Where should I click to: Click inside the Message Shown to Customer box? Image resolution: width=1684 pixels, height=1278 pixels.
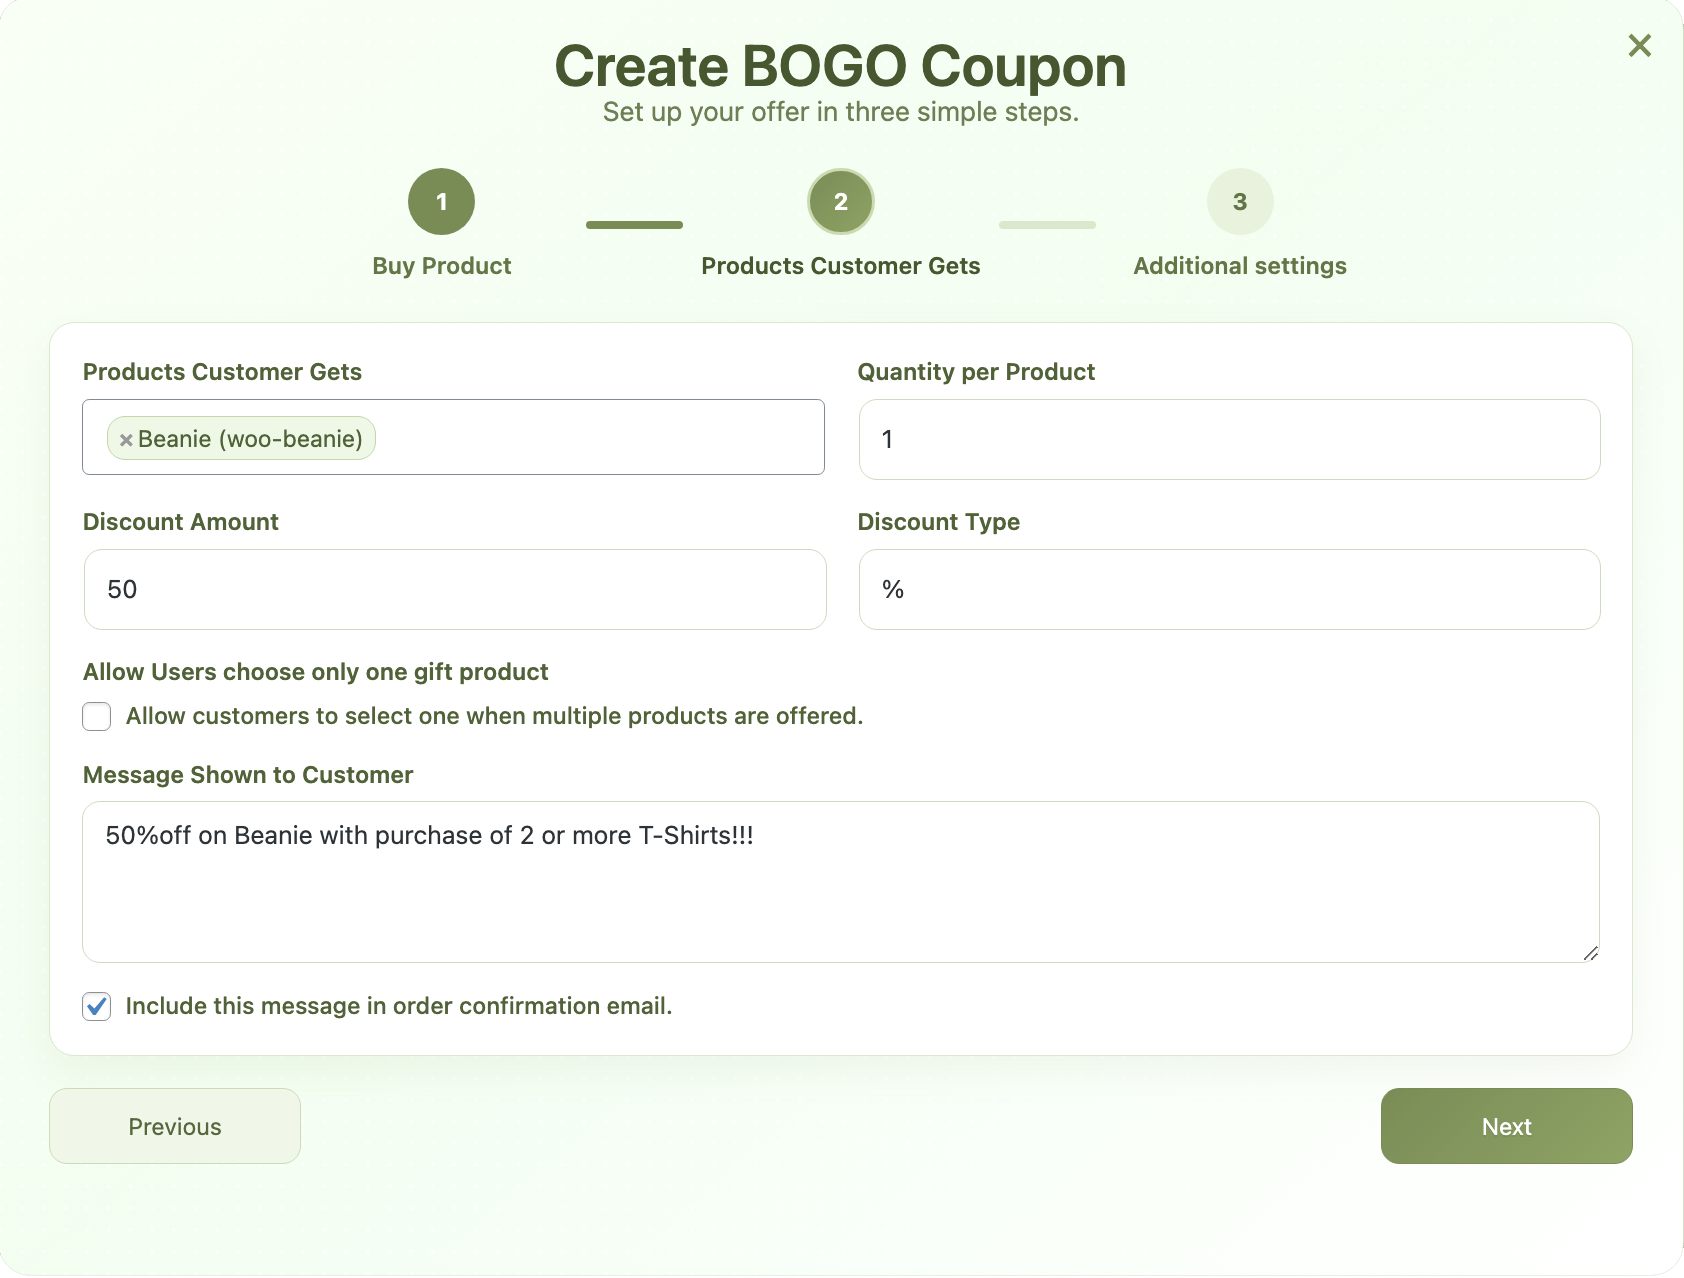click(840, 882)
